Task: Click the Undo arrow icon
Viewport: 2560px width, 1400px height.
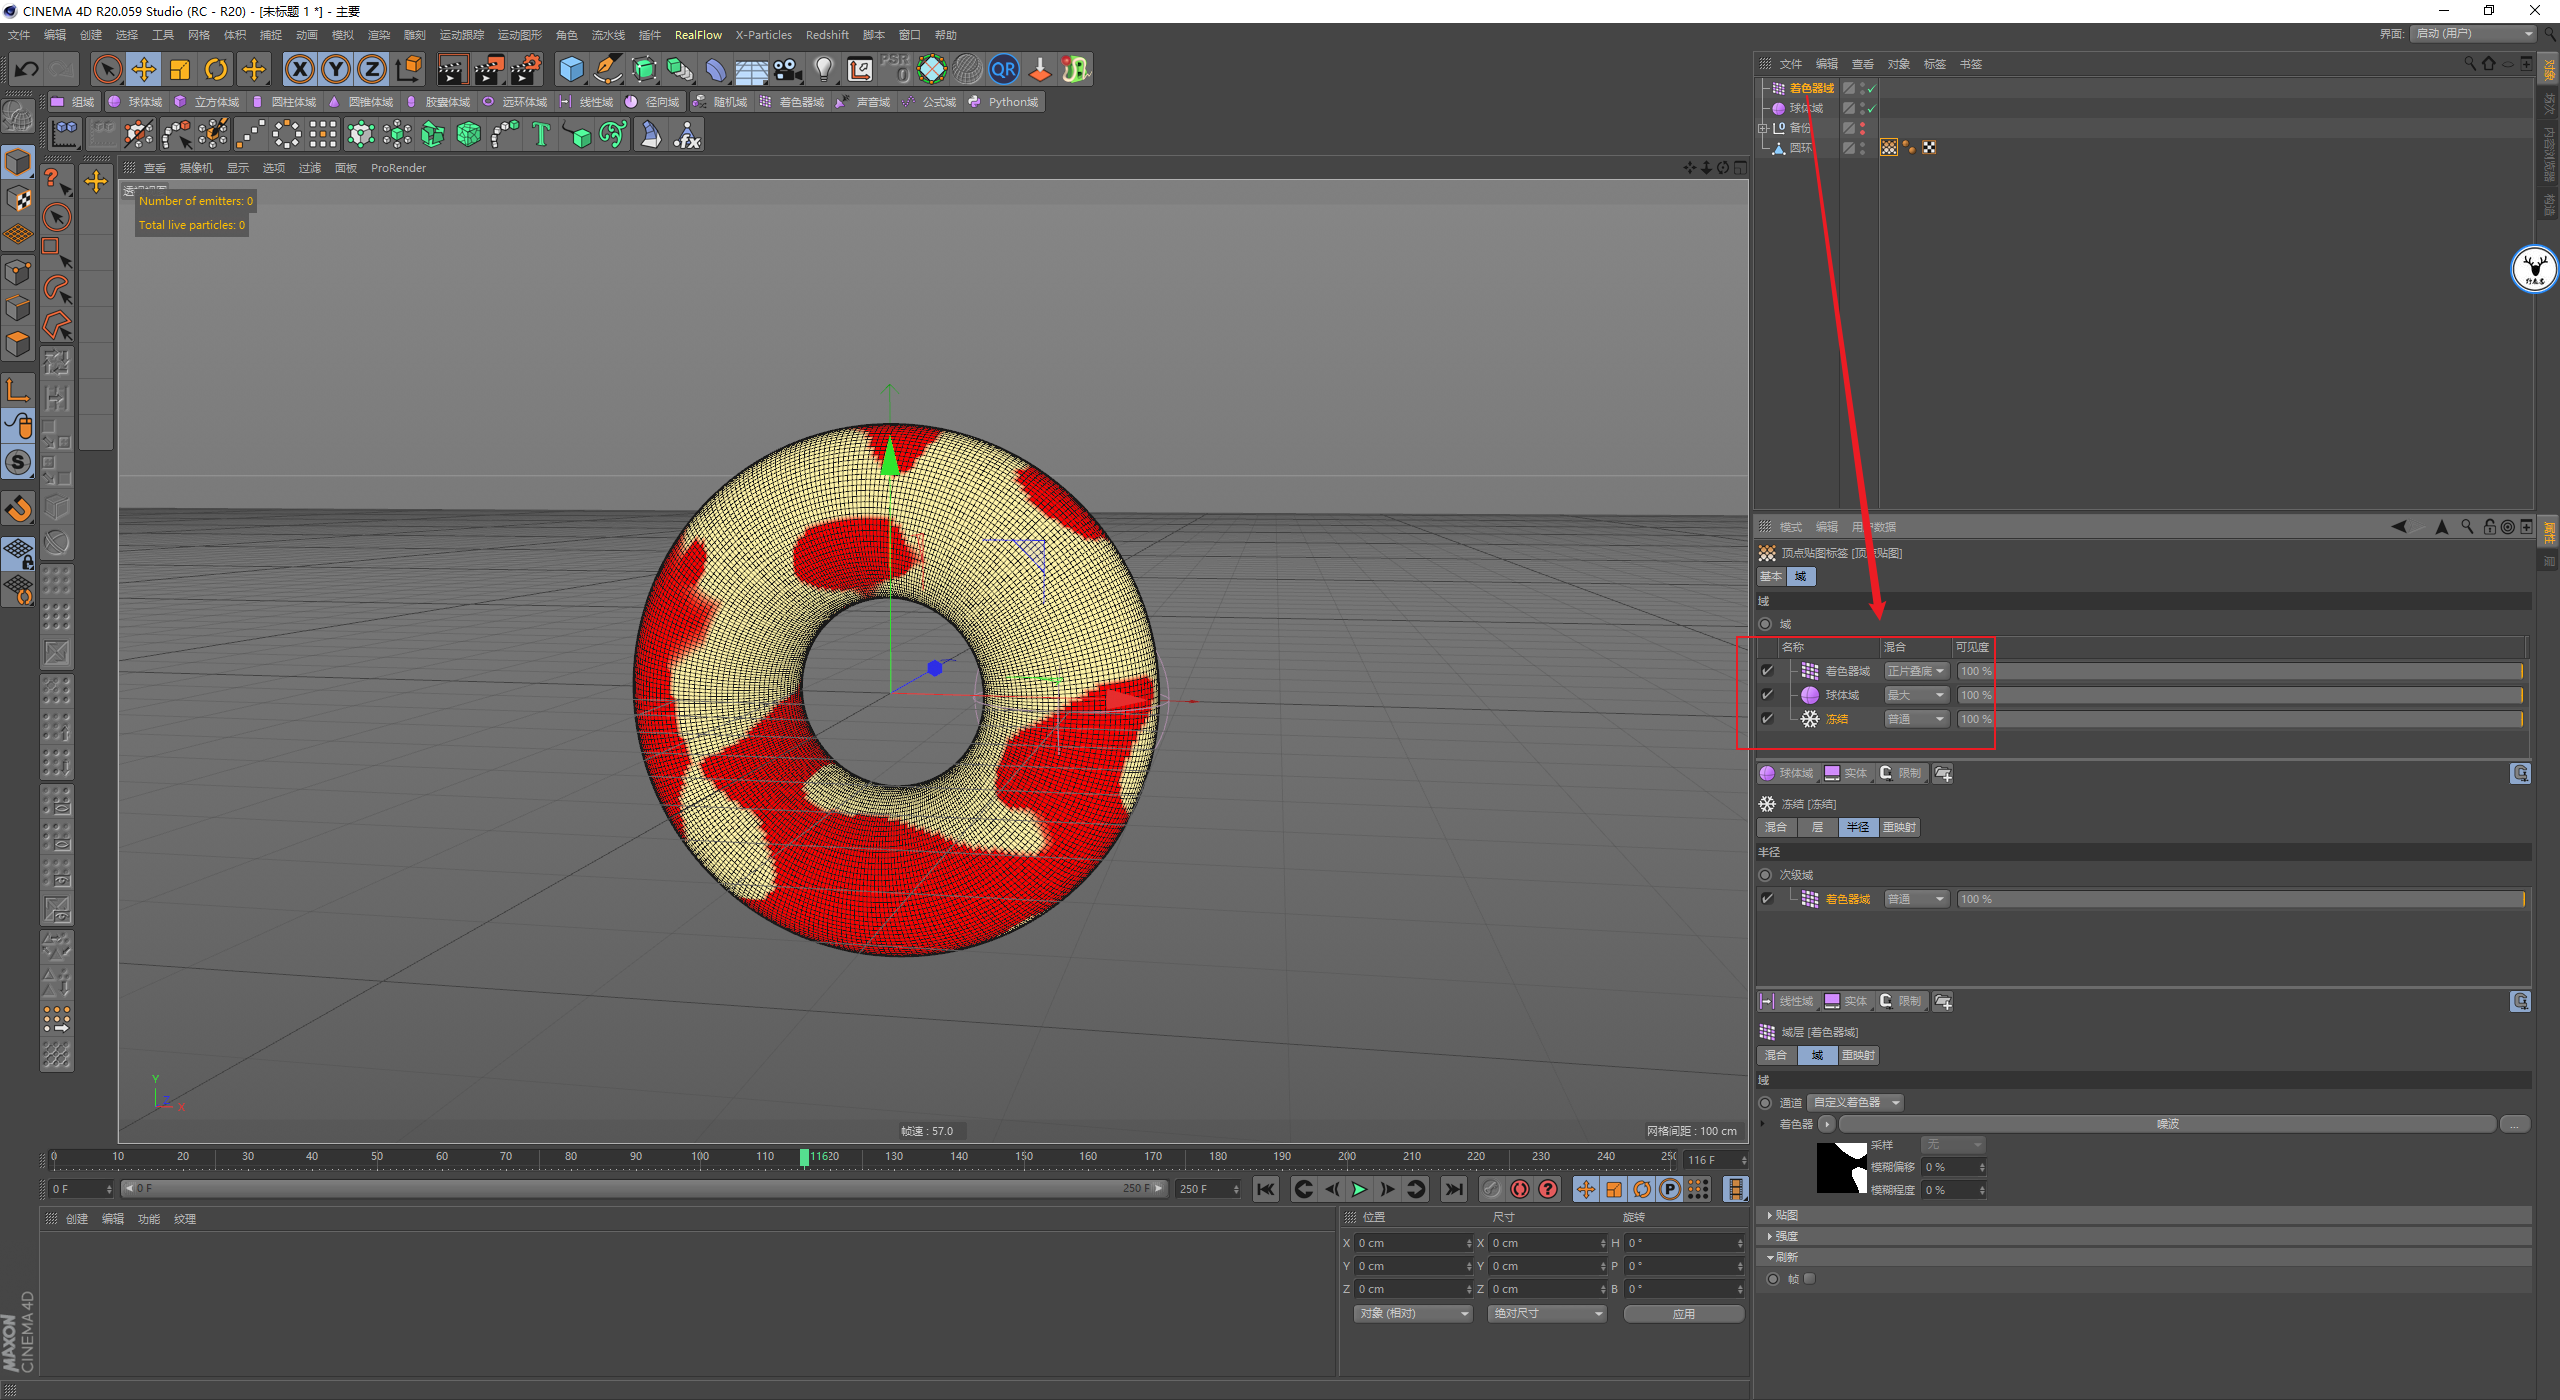Action: coord(27,70)
